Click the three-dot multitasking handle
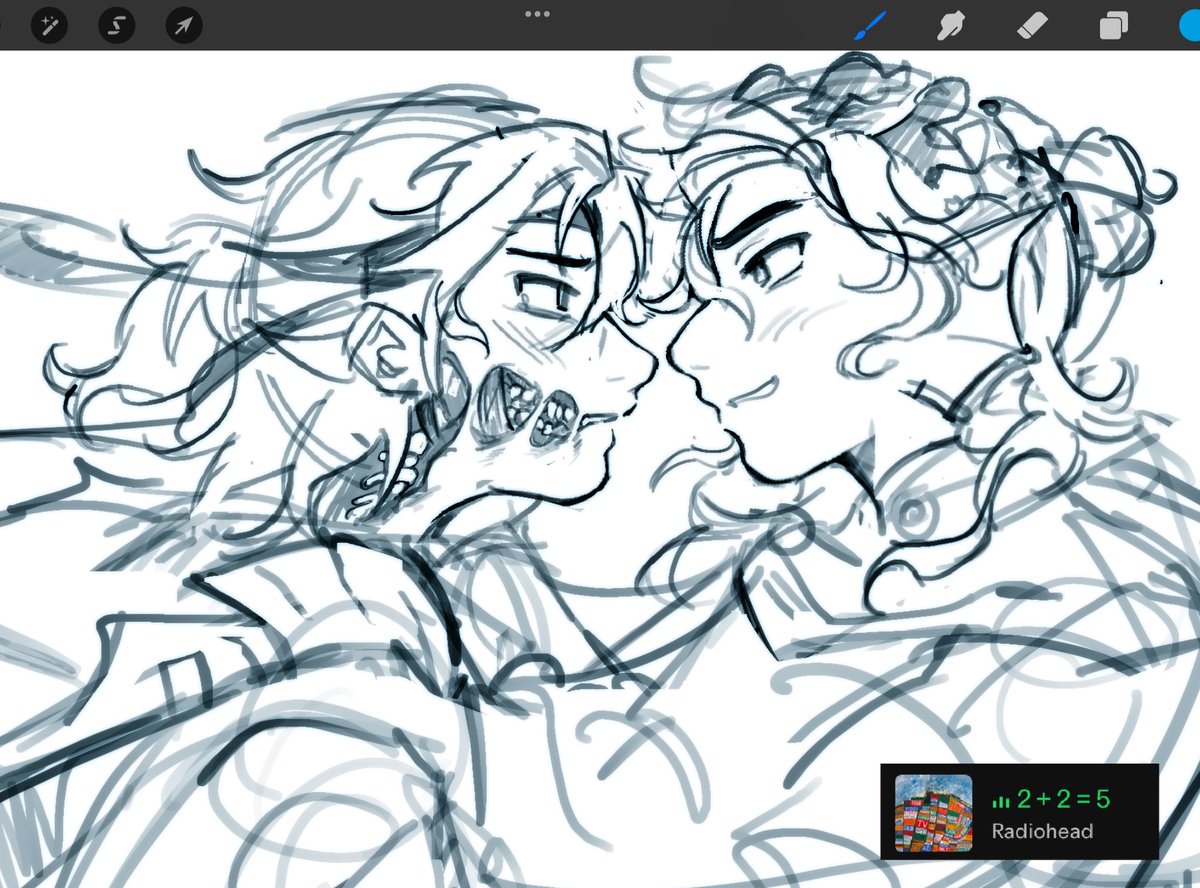Screen dimensions: 1200x888 coord(537,14)
